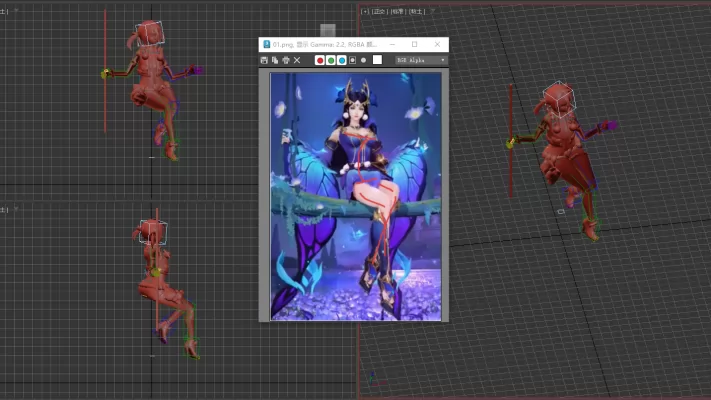Click the 01.png window app icon
The height and width of the screenshot is (400, 711).
266,45
